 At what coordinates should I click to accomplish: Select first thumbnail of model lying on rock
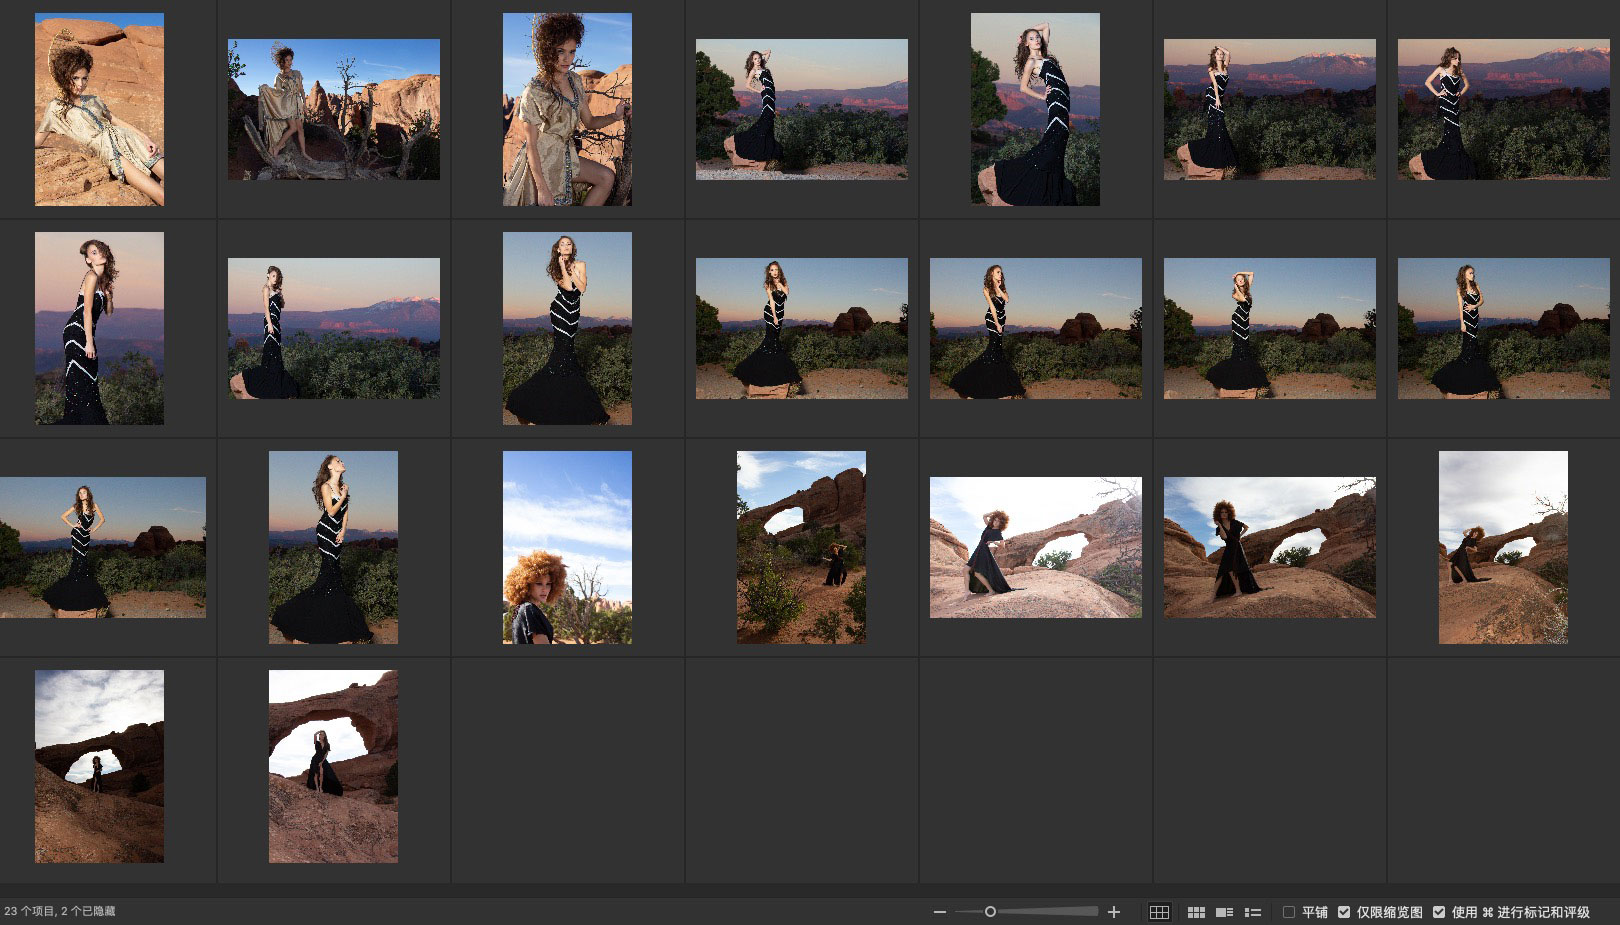tap(99, 109)
